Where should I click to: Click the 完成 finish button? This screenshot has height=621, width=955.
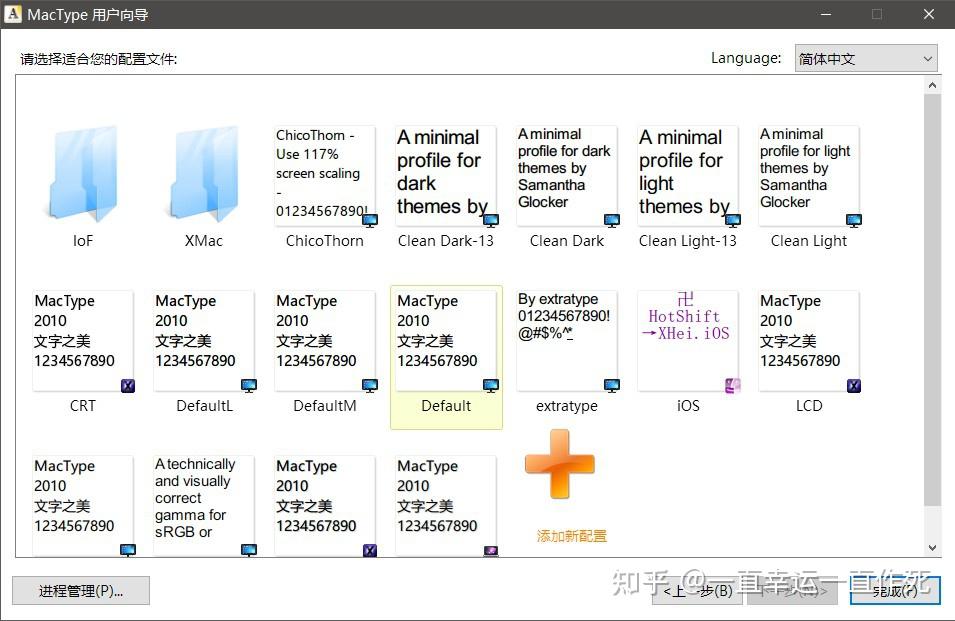[x=893, y=591]
